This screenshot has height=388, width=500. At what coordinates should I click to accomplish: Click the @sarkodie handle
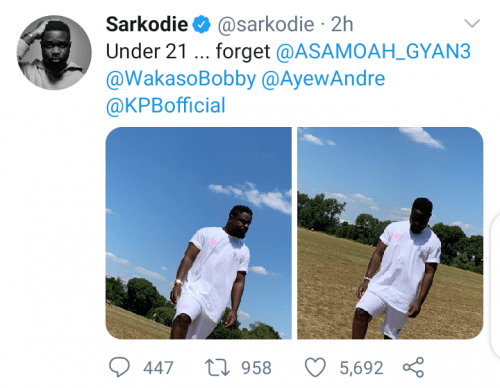(x=266, y=24)
